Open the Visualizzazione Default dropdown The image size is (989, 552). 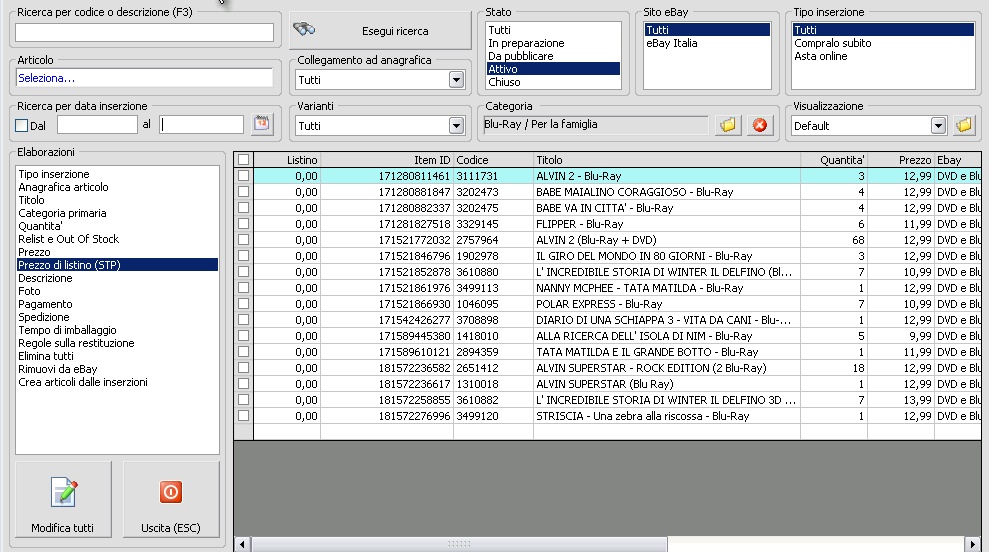point(937,126)
